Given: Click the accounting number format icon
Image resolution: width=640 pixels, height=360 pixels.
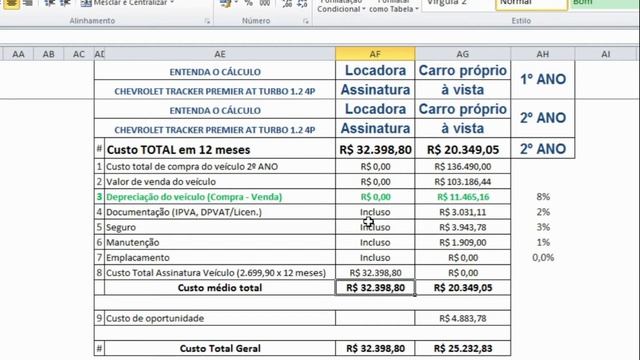Looking at the screenshot, I should pyautogui.click(x=225, y=3).
